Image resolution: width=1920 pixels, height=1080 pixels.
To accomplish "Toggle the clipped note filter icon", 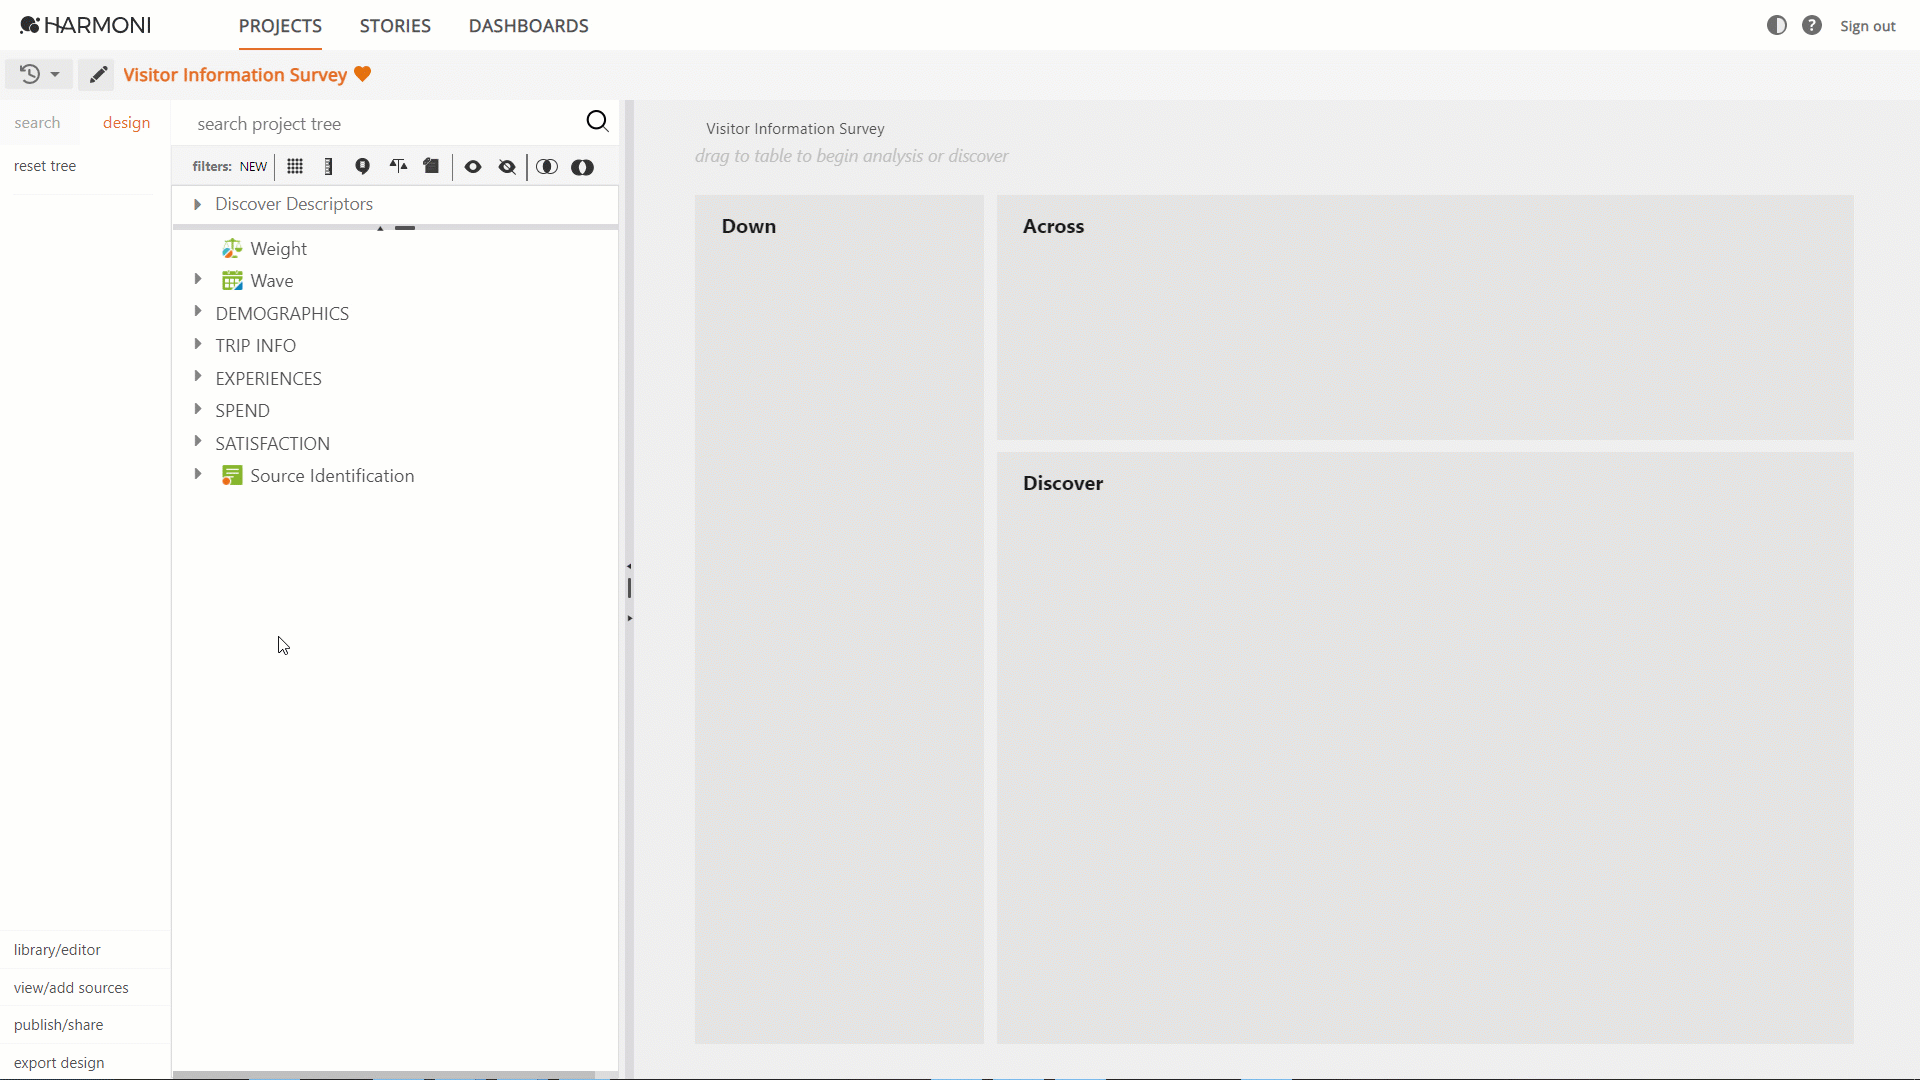I will (x=431, y=166).
